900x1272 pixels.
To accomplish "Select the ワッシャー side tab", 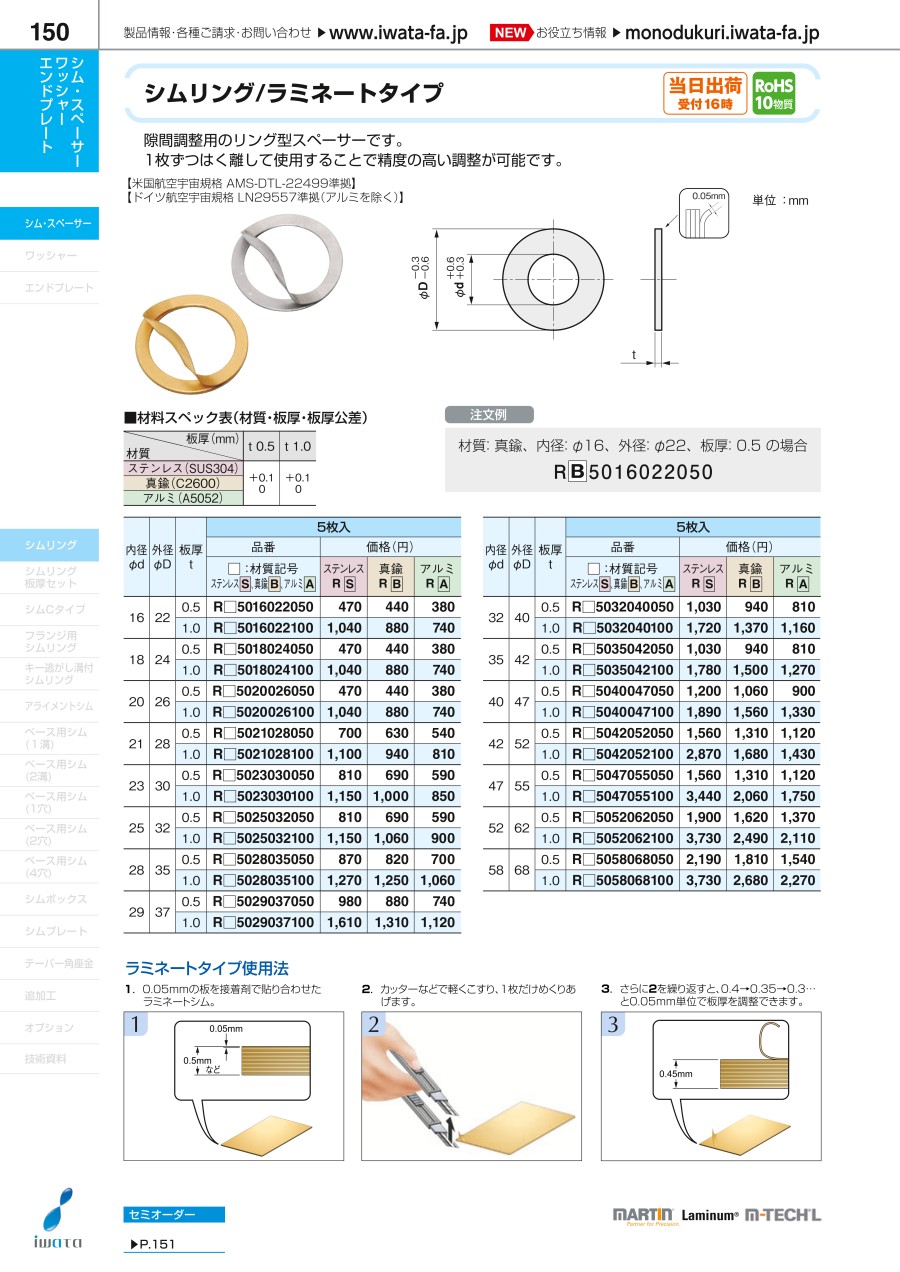I will click(x=50, y=256).
